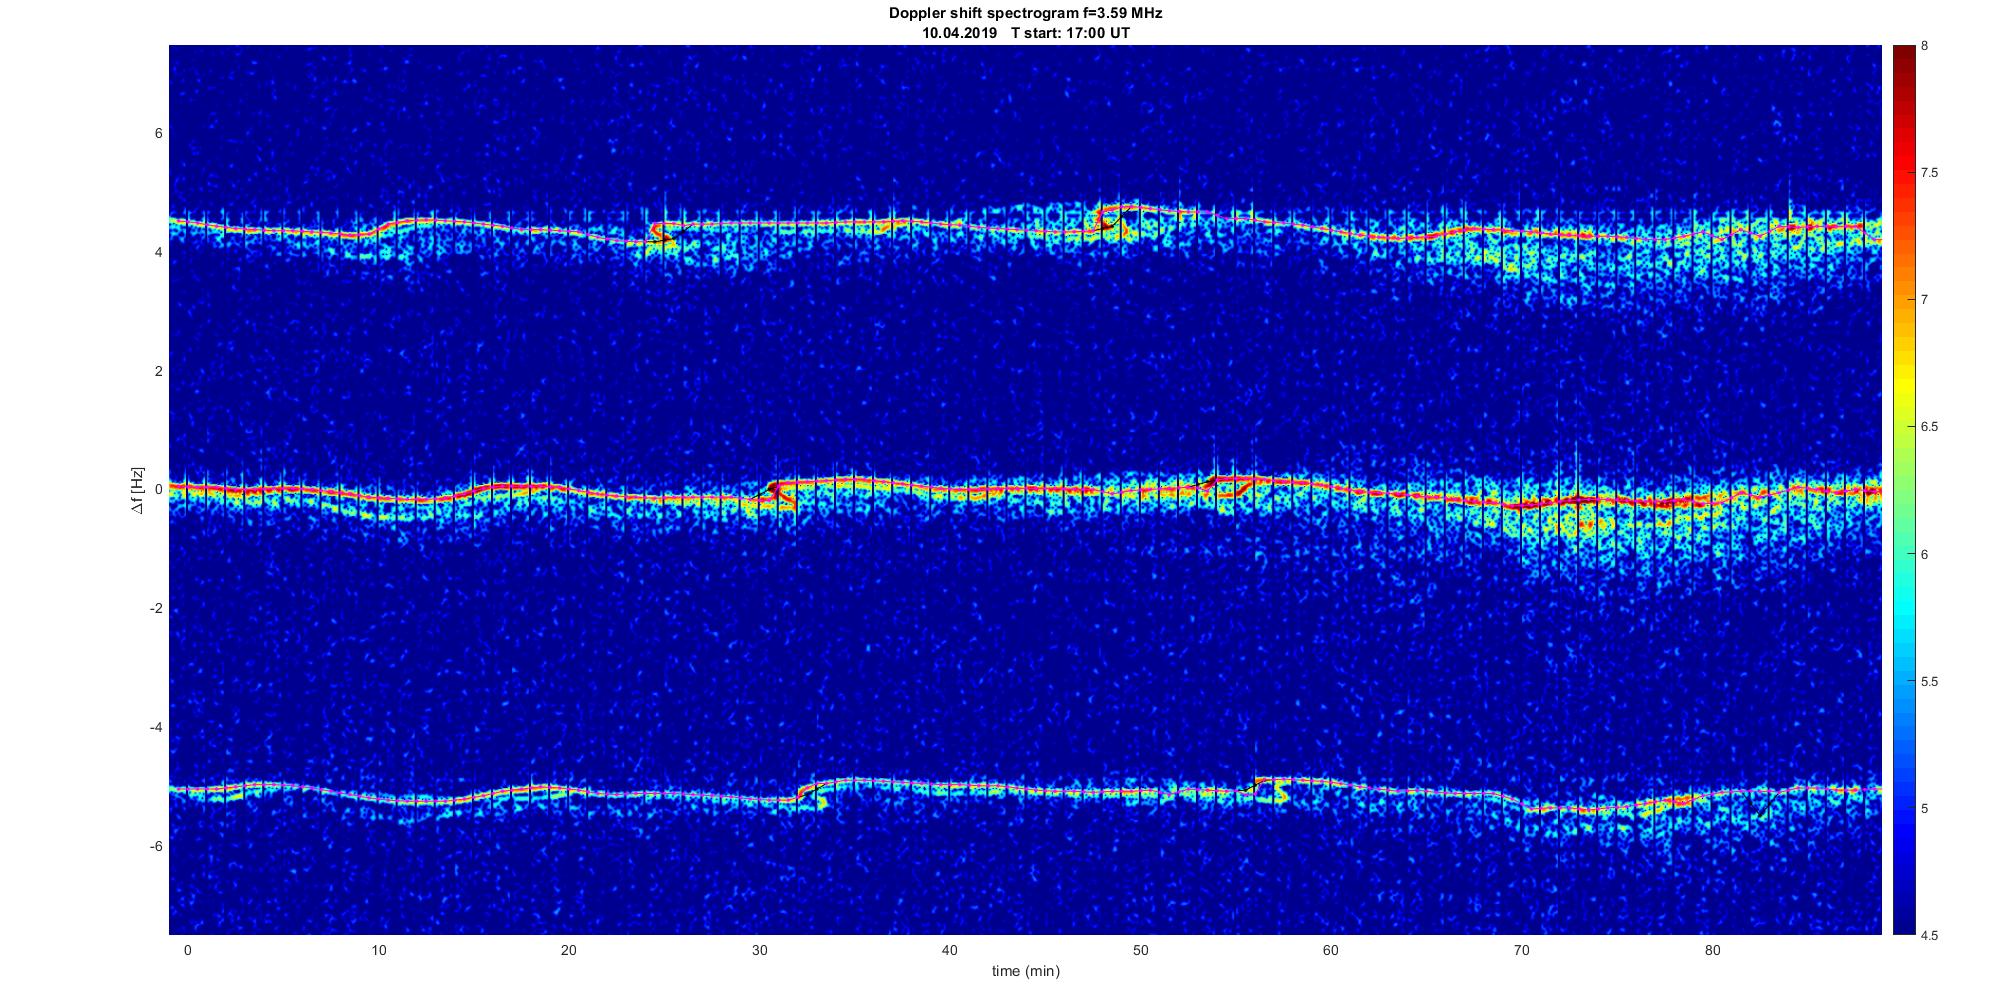The image size is (2000, 1003).
Task: Click the x-axis tick label '50'
Action: point(1141,950)
